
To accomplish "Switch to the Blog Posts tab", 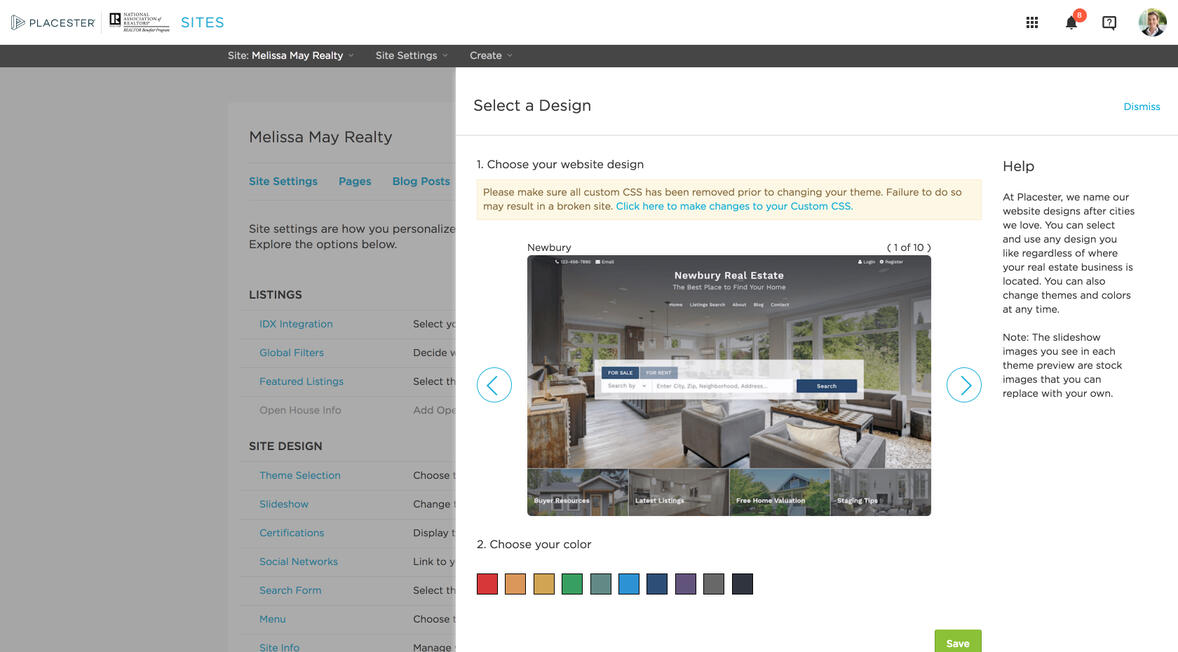I will click(420, 182).
